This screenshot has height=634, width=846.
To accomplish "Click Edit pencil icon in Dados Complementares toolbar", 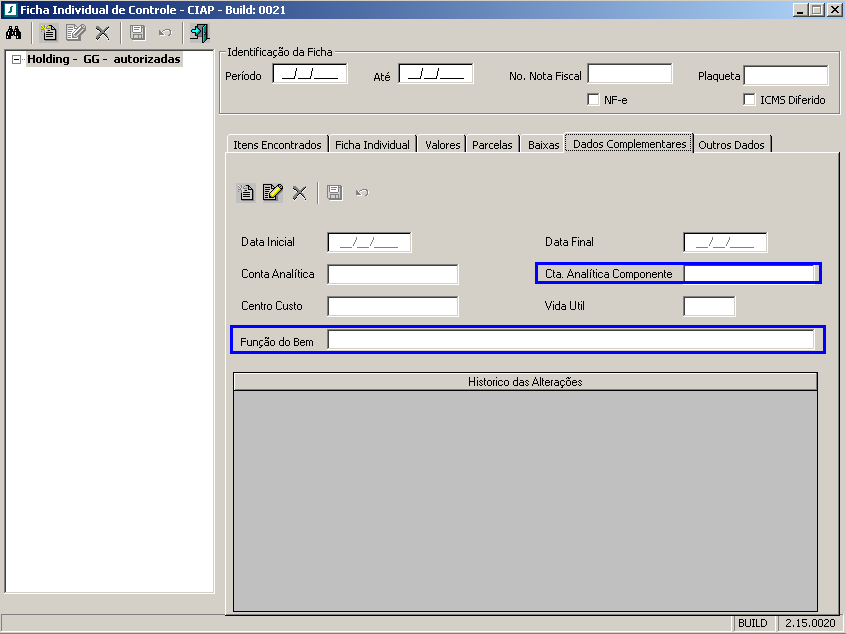I will pos(272,193).
